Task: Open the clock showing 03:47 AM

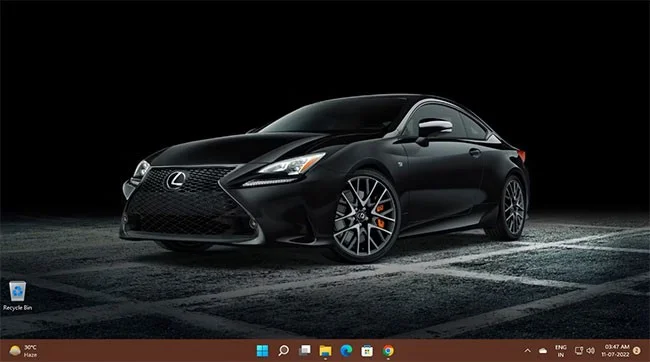Action: coord(616,351)
